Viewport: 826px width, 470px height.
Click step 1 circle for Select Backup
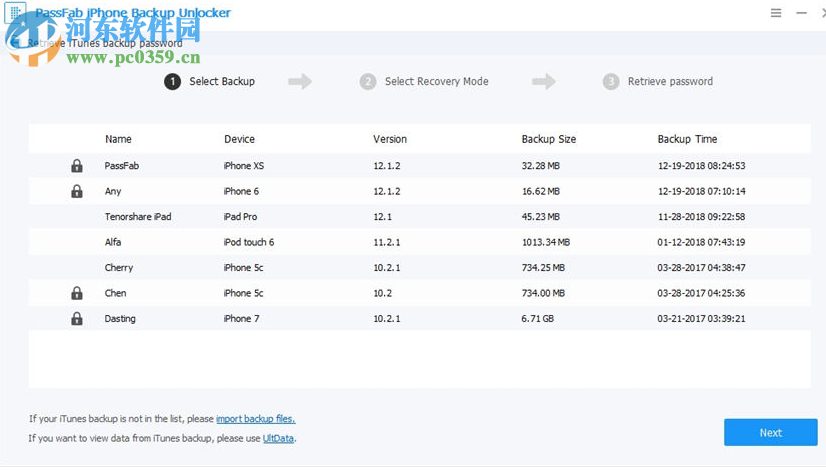pyautogui.click(x=172, y=82)
